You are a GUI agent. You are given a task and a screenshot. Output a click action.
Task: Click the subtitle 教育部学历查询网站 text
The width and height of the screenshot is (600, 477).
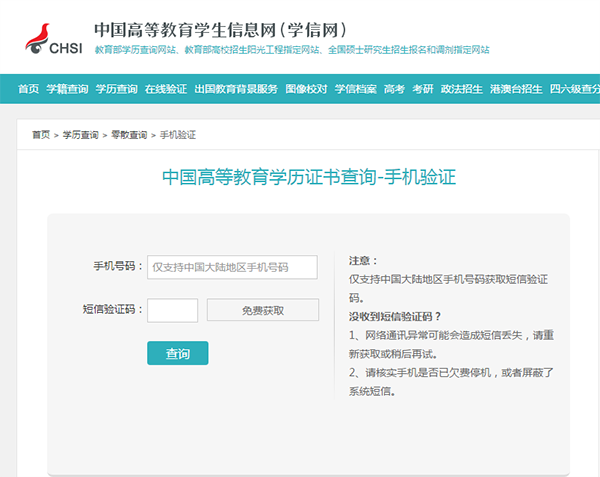[135, 50]
